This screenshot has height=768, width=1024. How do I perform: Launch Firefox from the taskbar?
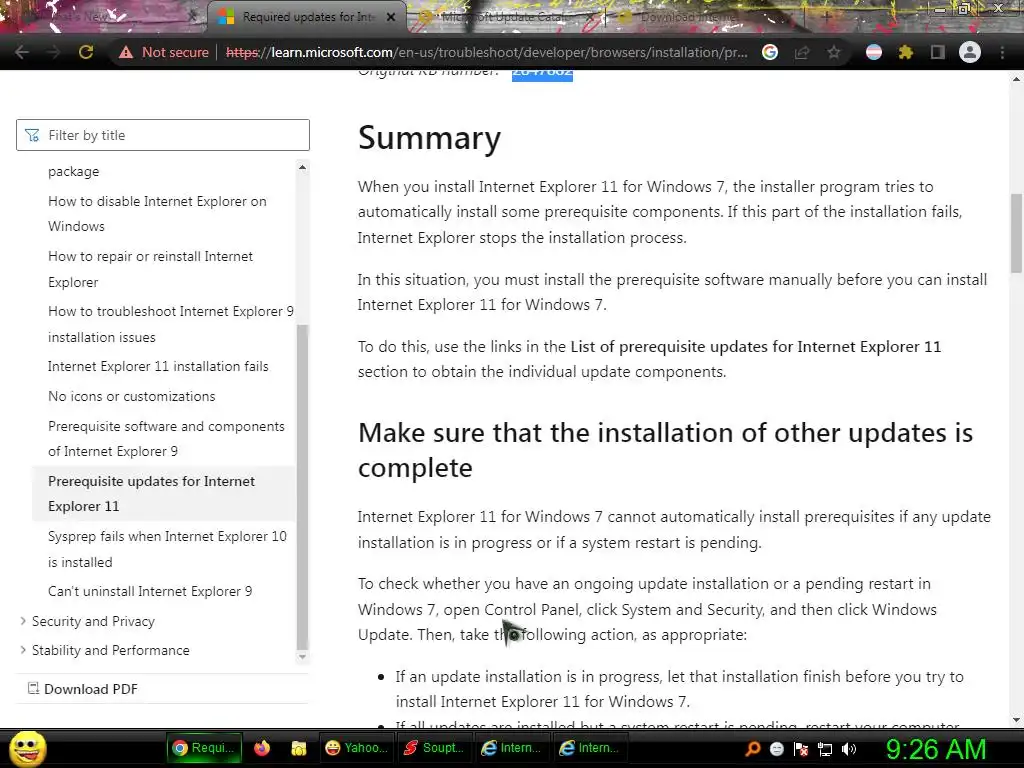pyautogui.click(x=262, y=748)
